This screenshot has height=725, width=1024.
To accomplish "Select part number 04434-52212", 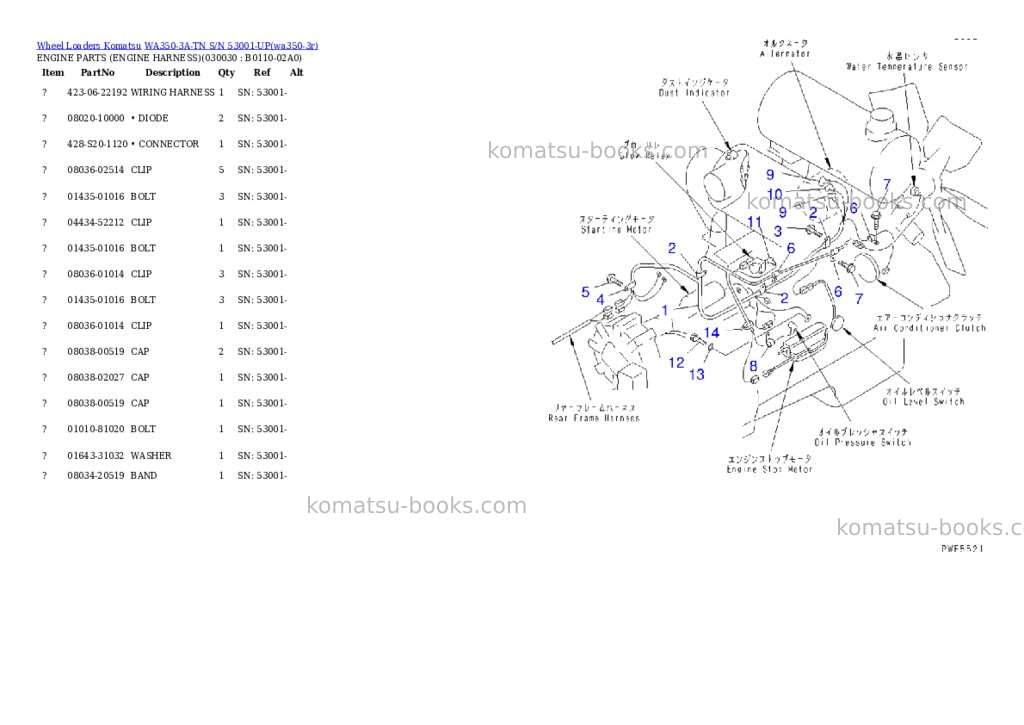I will (95, 222).
